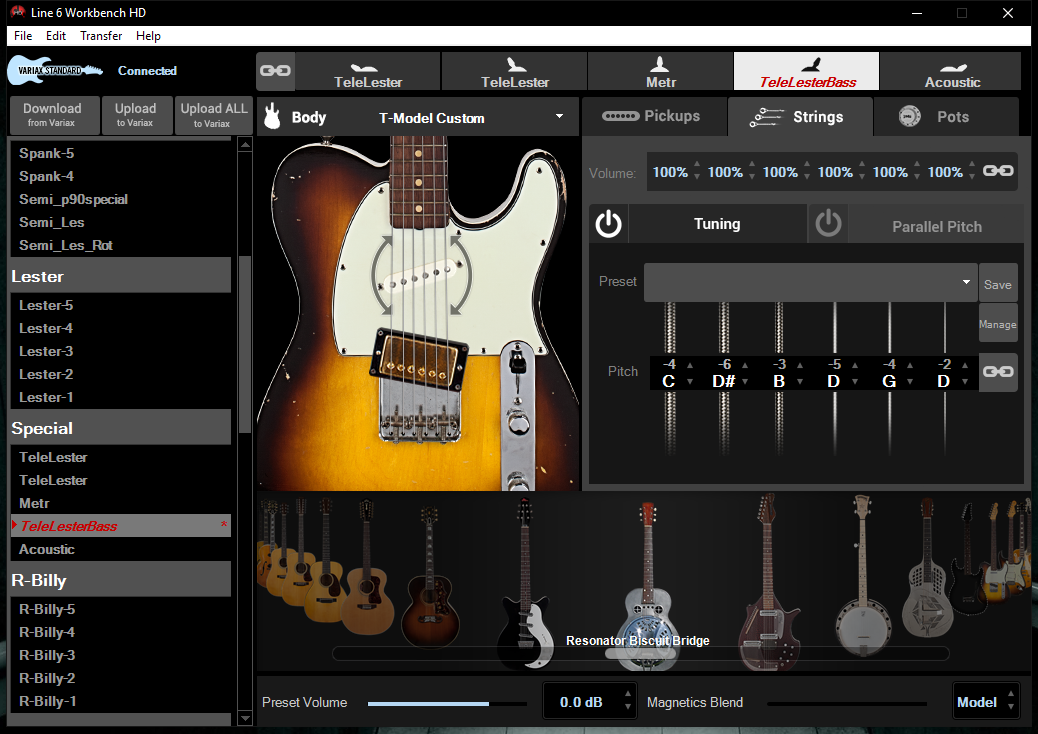1038x734 pixels.
Task: Click the pitch link-all-strings chain icon
Action: [998, 371]
